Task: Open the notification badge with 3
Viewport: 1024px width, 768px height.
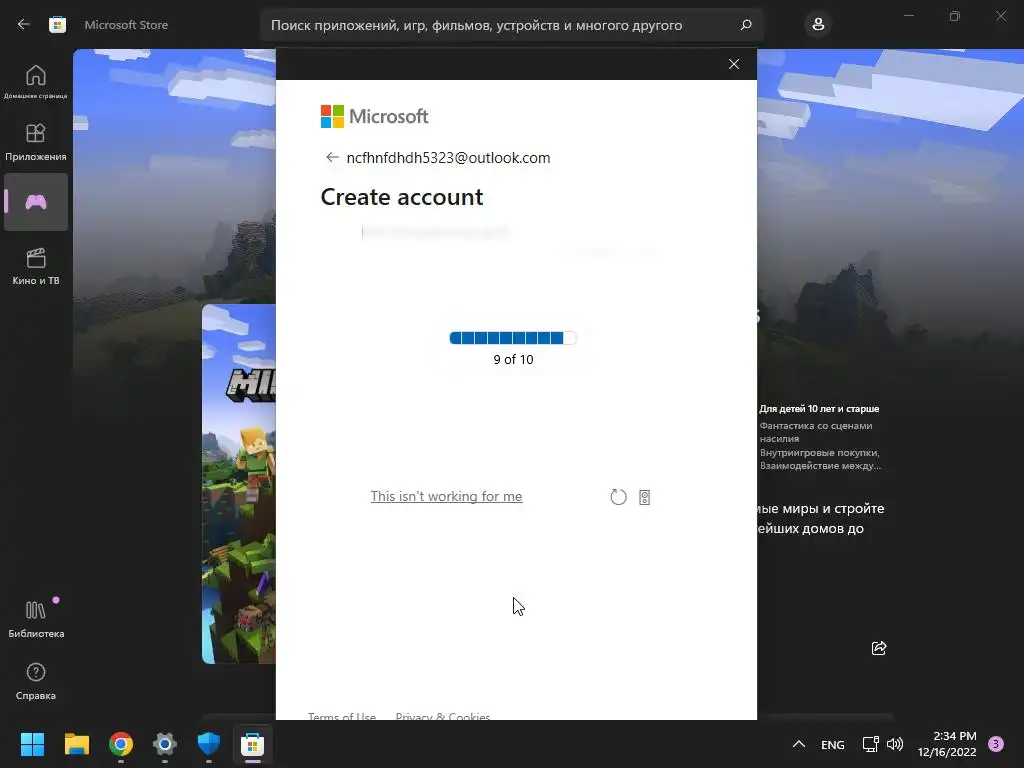Action: tap(996, 743)
